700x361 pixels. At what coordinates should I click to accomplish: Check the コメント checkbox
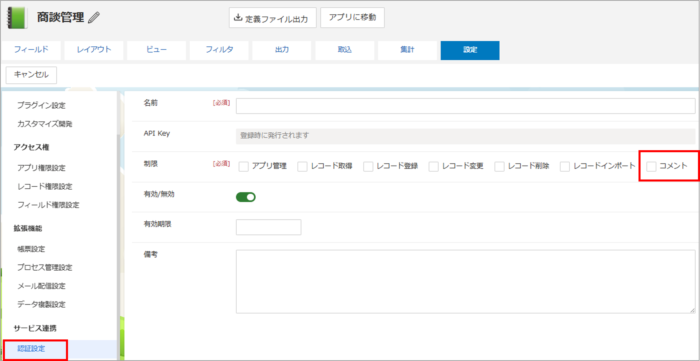click(x=652, y=166)
